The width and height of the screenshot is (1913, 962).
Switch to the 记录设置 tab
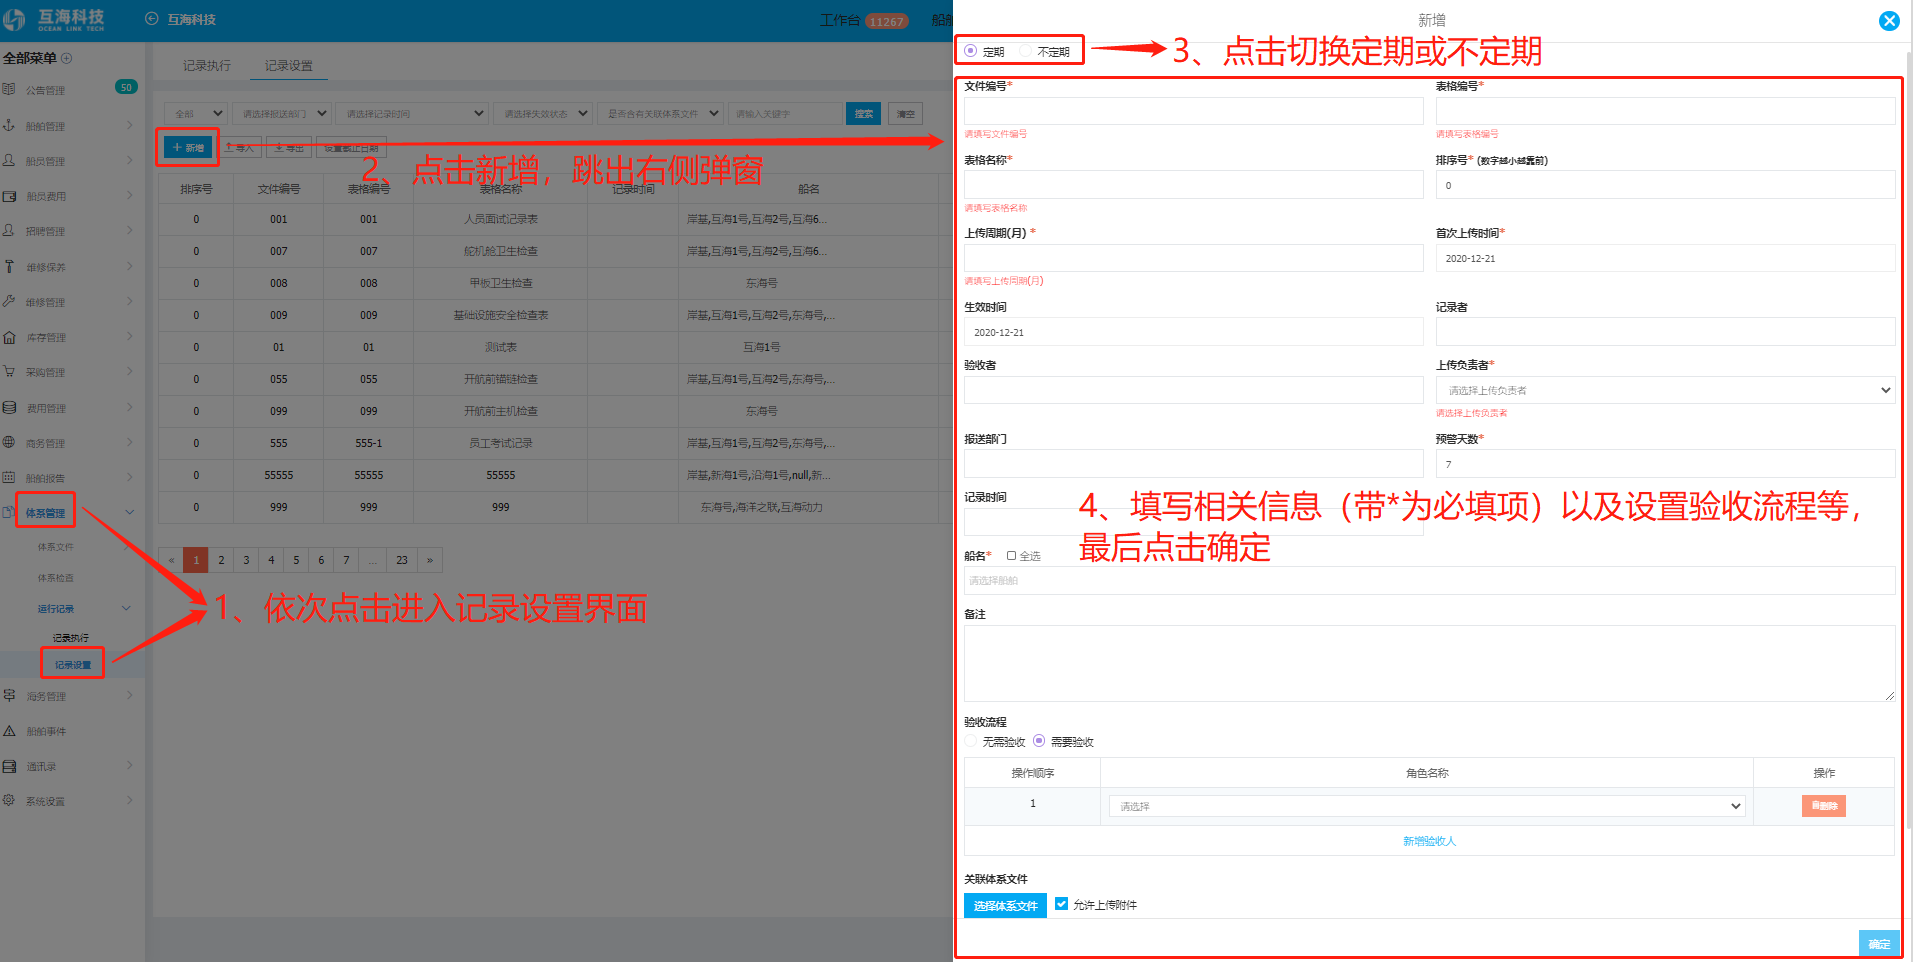pos(289,66)
